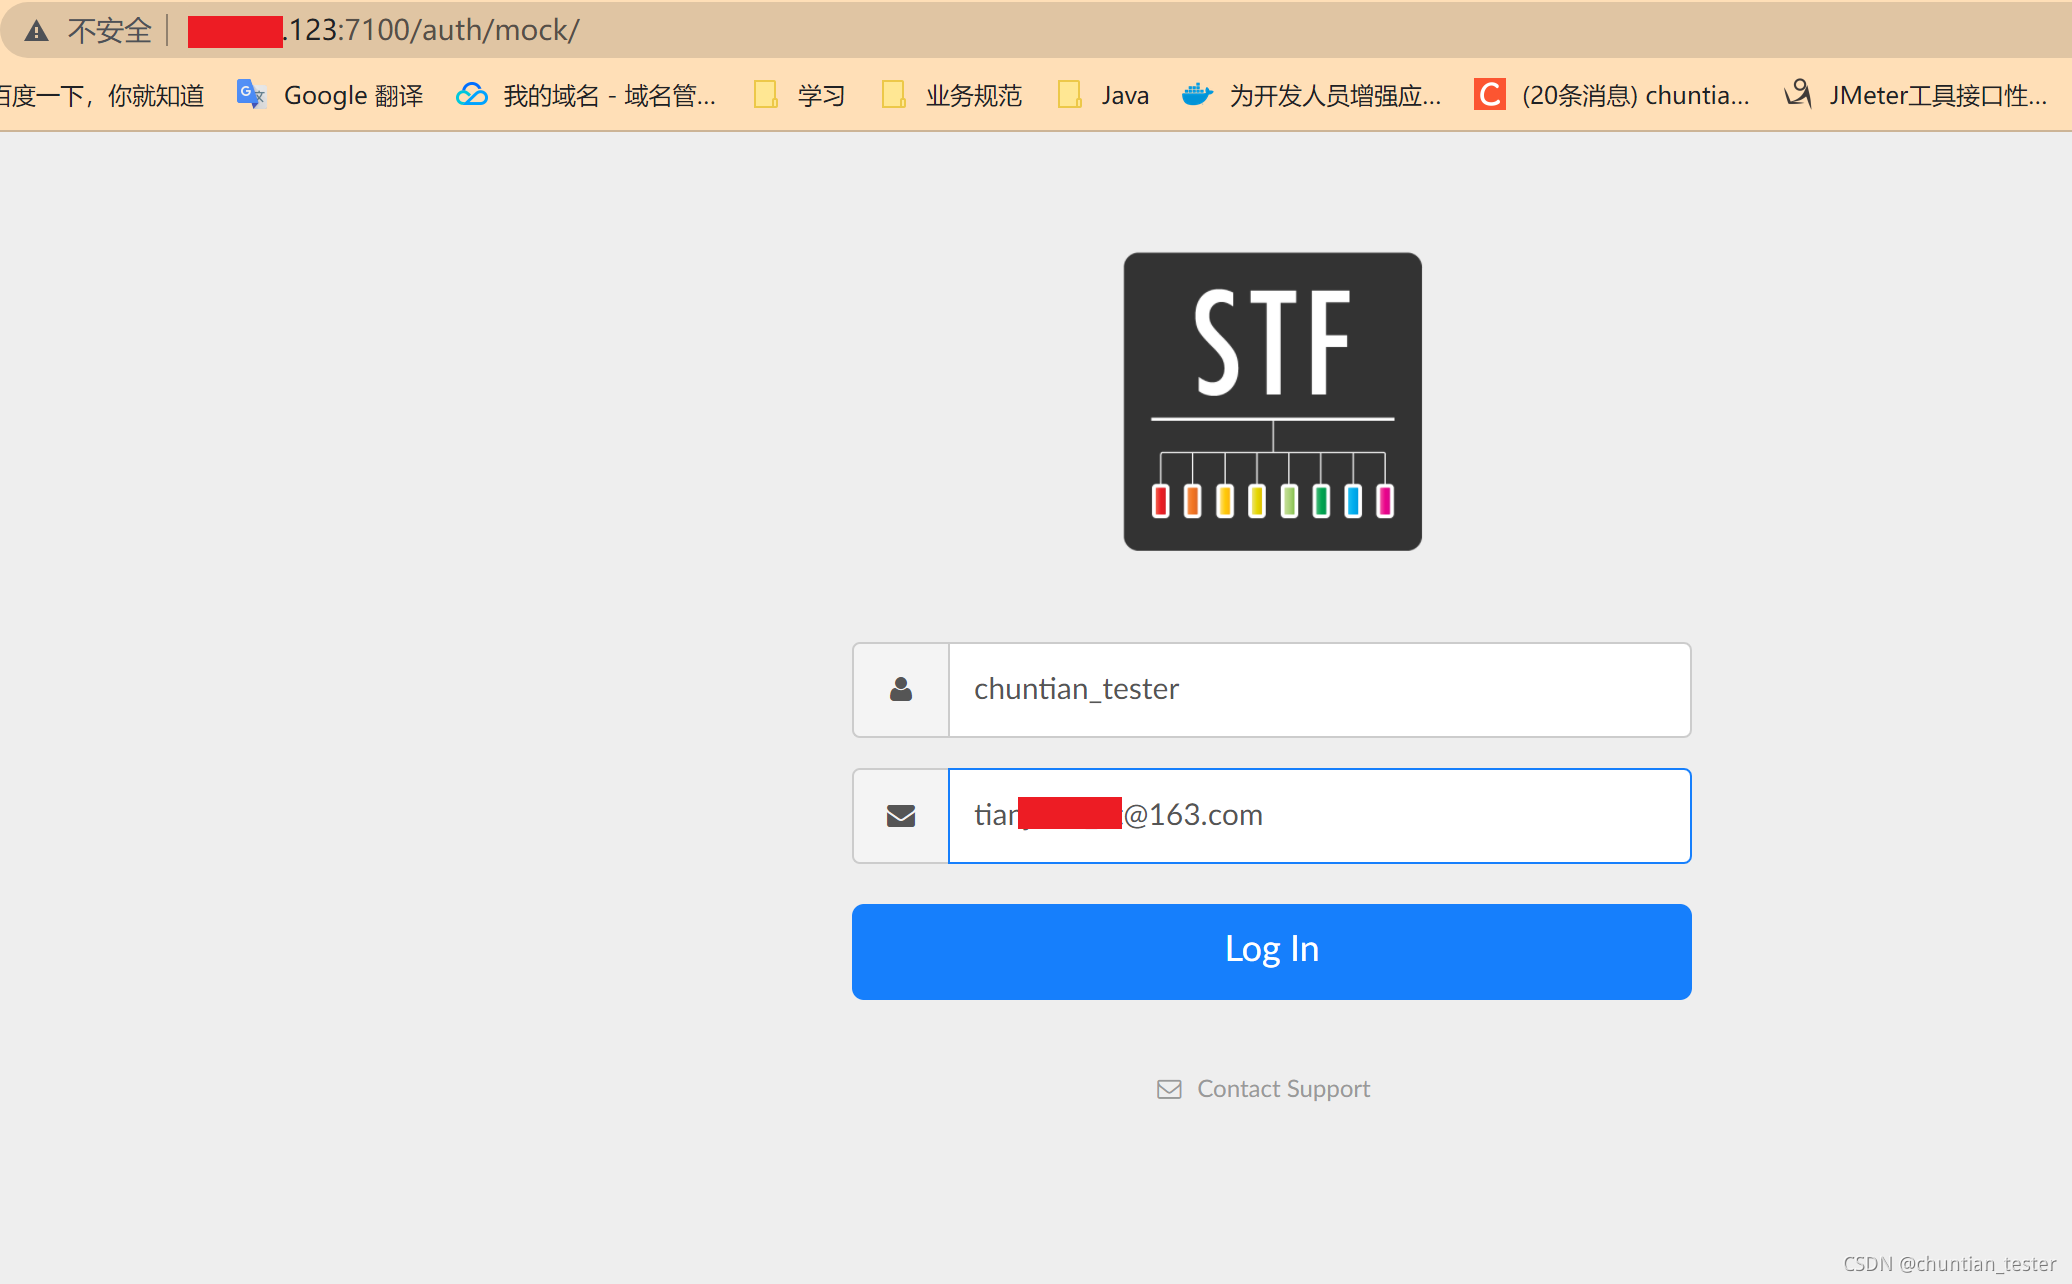Image resolution: width=2072 pixels, height=1284 pixels.
Task: Click the user icon beside username field
Action: (900, 690)
